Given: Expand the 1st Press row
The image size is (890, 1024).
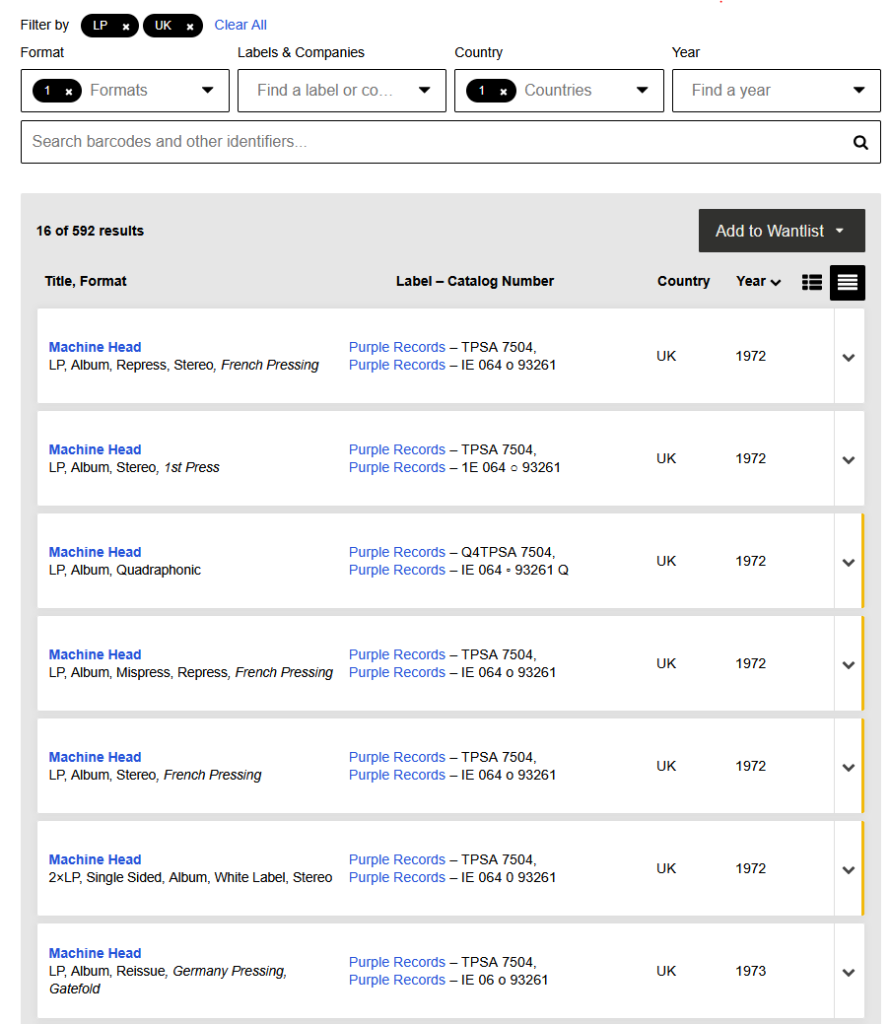Looking at the screenshot, I should (848, 459).
